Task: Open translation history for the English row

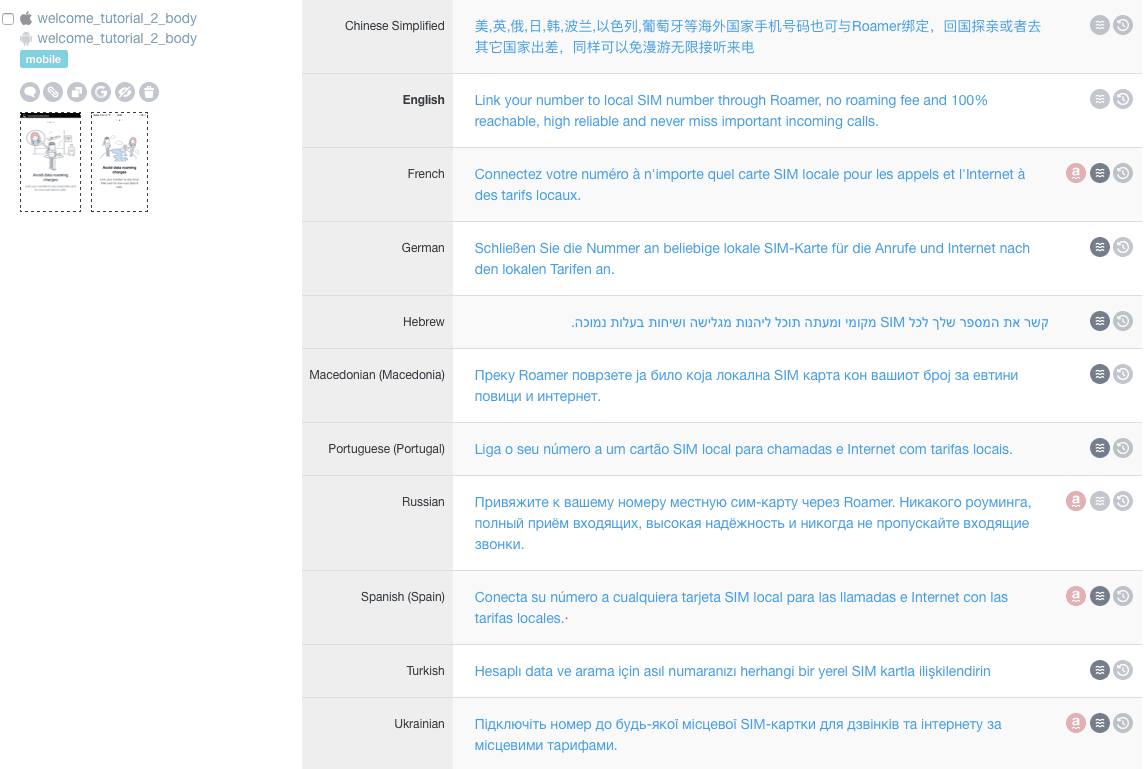Action: point(1123,99)
